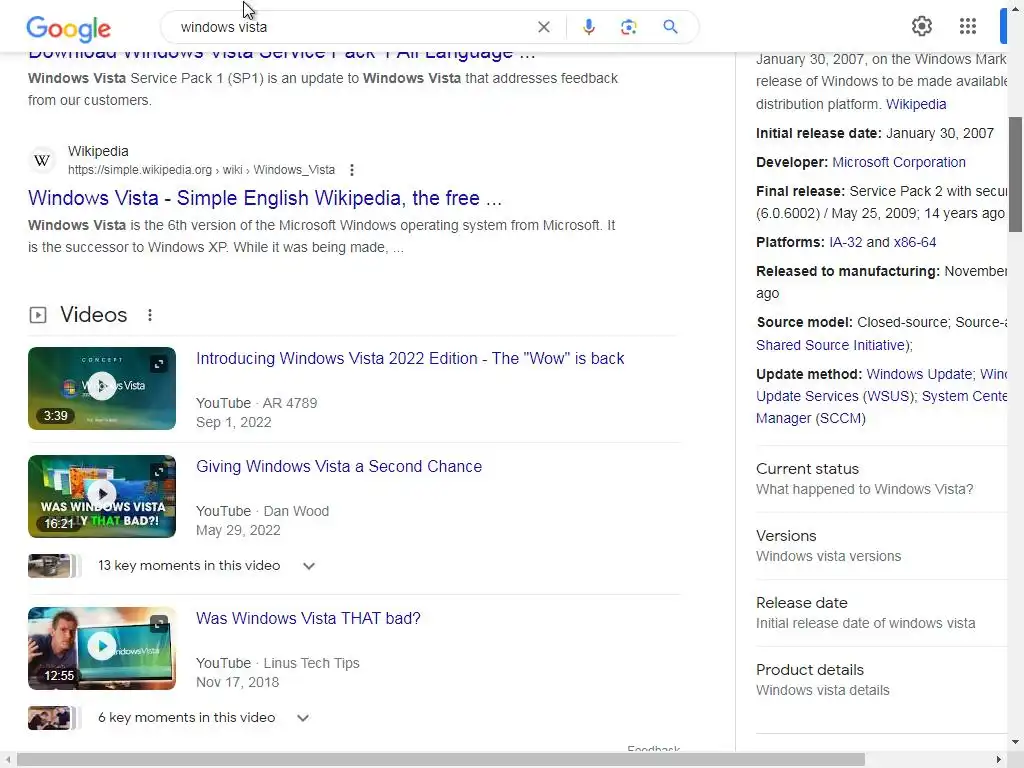Click Download Windows Vista Service Pack result title

(281, 54)
